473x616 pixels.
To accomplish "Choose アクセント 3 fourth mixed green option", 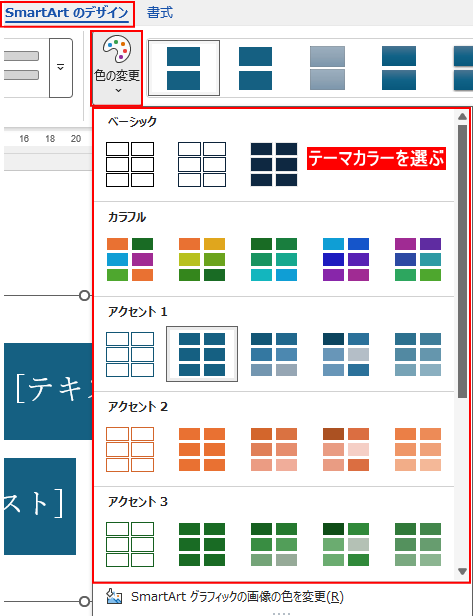I will pos(346,544).
